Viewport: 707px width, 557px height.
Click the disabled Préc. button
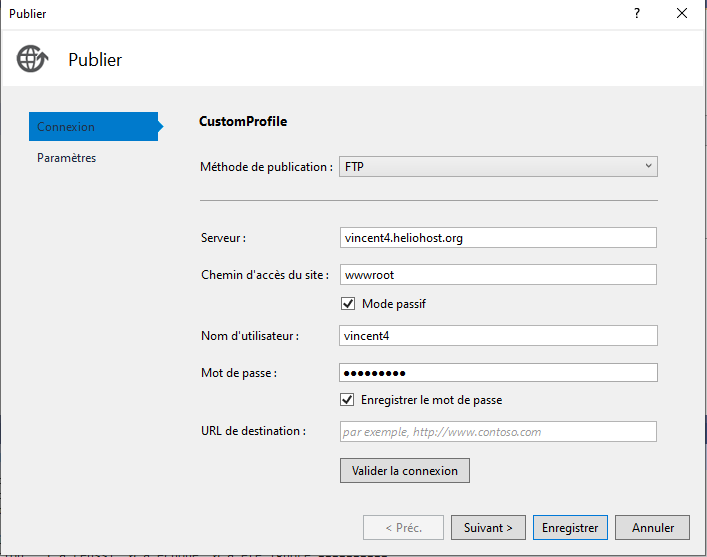point(405,527)
